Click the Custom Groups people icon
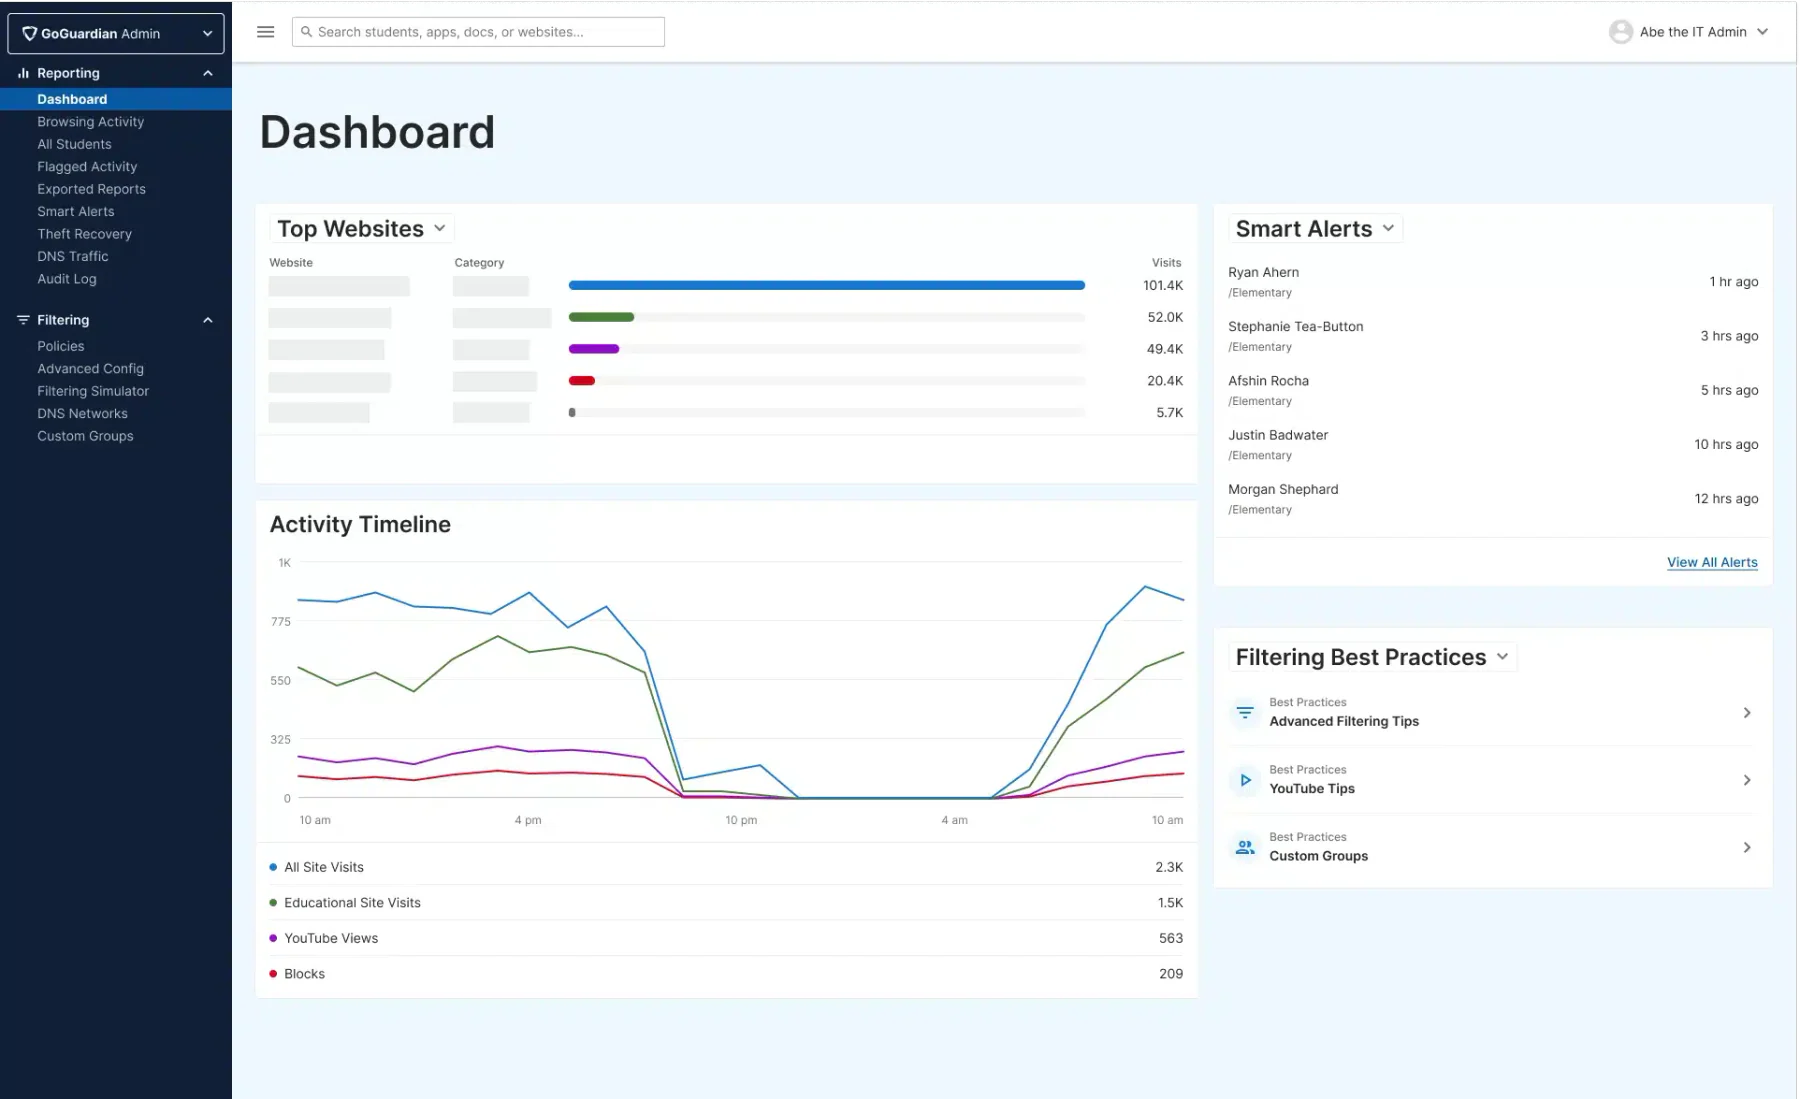This screenshot has width=1800, height=1099. pyautogui.click(x=1244, y=847)
